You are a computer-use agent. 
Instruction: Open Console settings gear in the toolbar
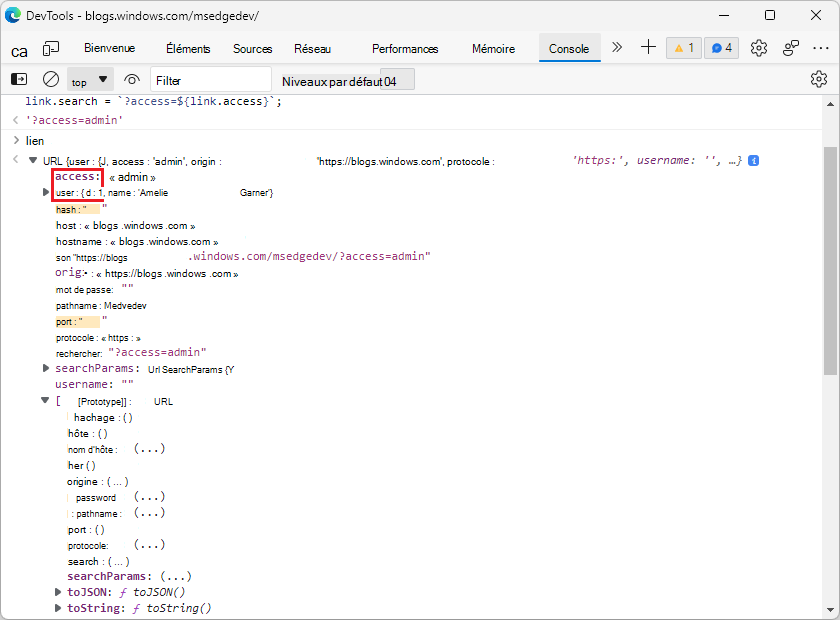click(819, 80)
